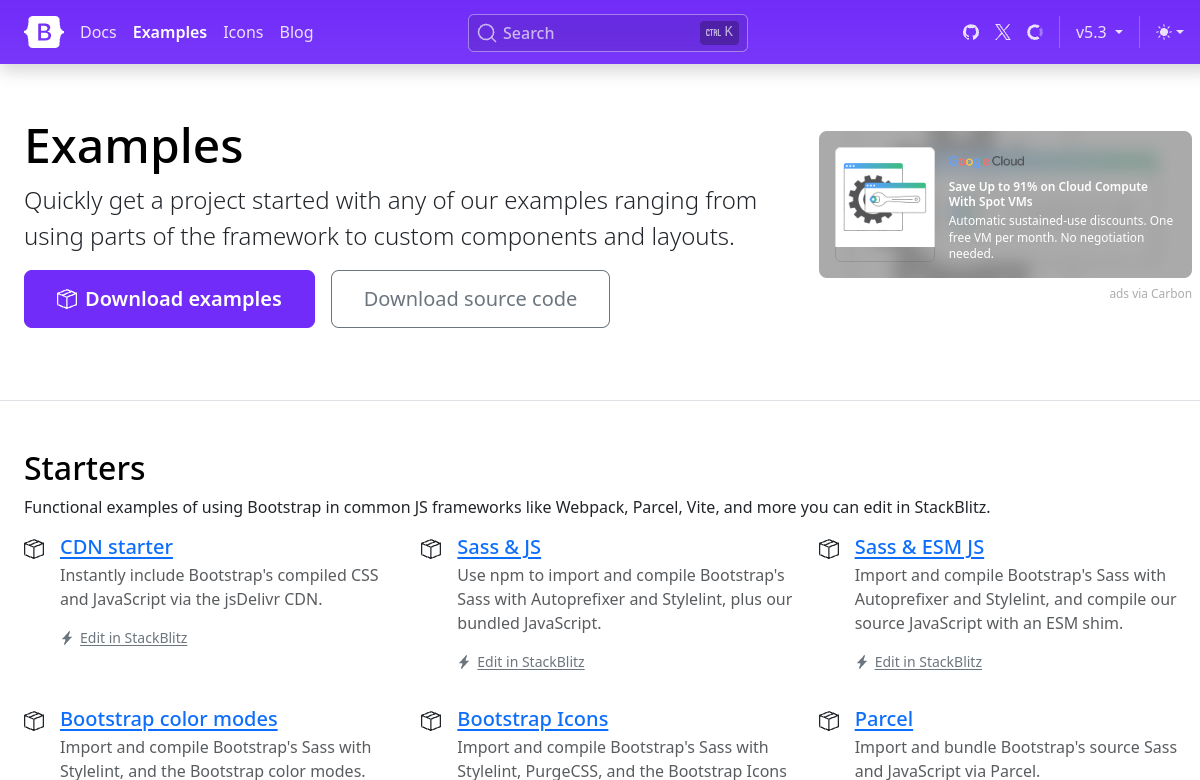
Task: Edit Sass & ESM JS in StackBlitz
Action: click(x=928, y=662)
